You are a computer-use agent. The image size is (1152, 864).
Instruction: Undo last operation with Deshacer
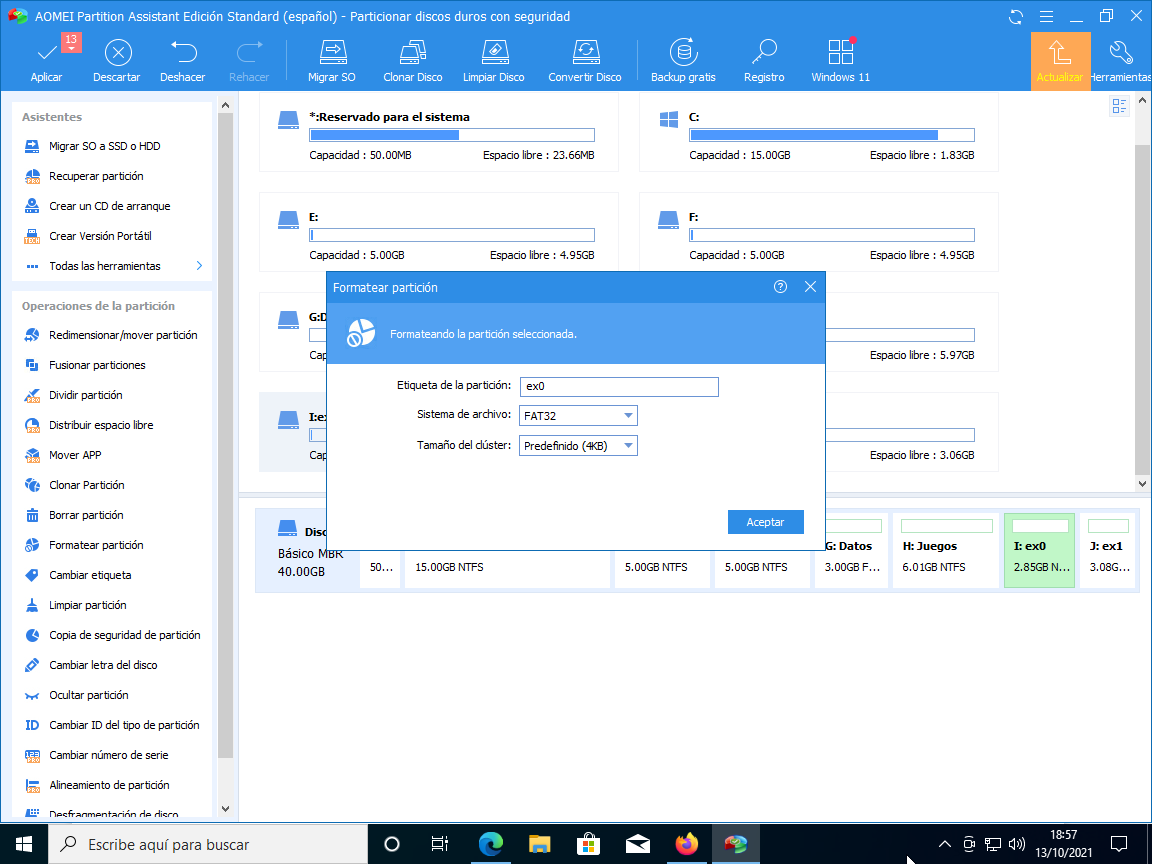coord(183,61)
